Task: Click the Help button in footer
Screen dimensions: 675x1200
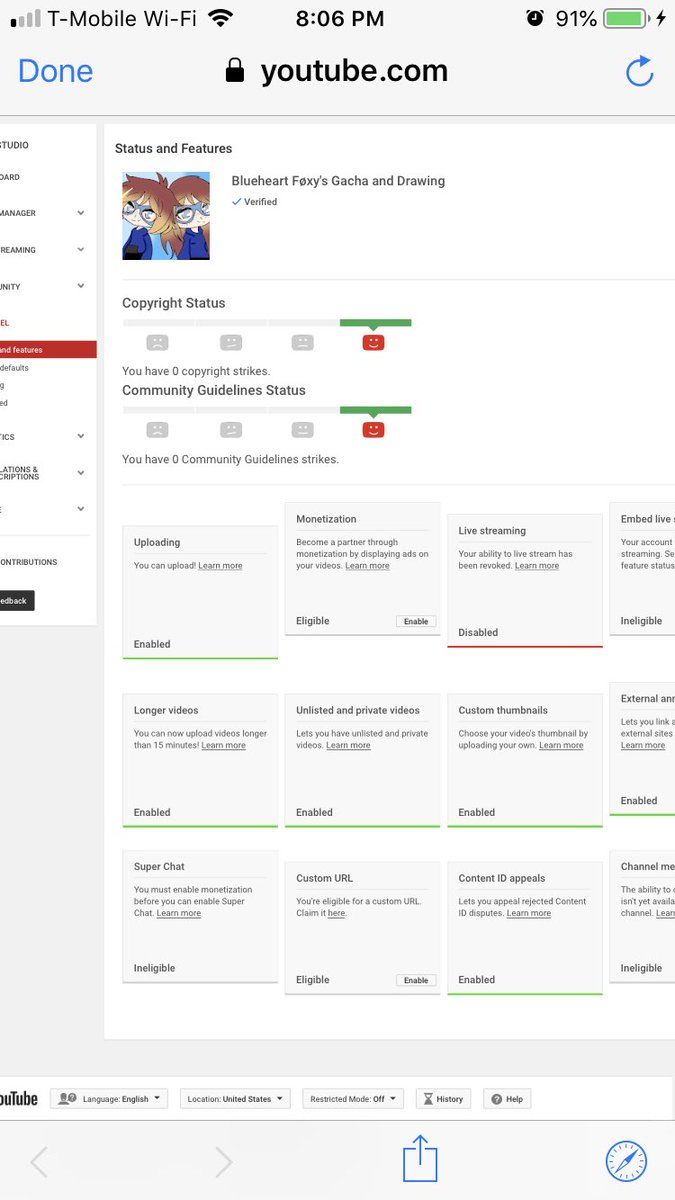Action: [x=507, y=1099]
